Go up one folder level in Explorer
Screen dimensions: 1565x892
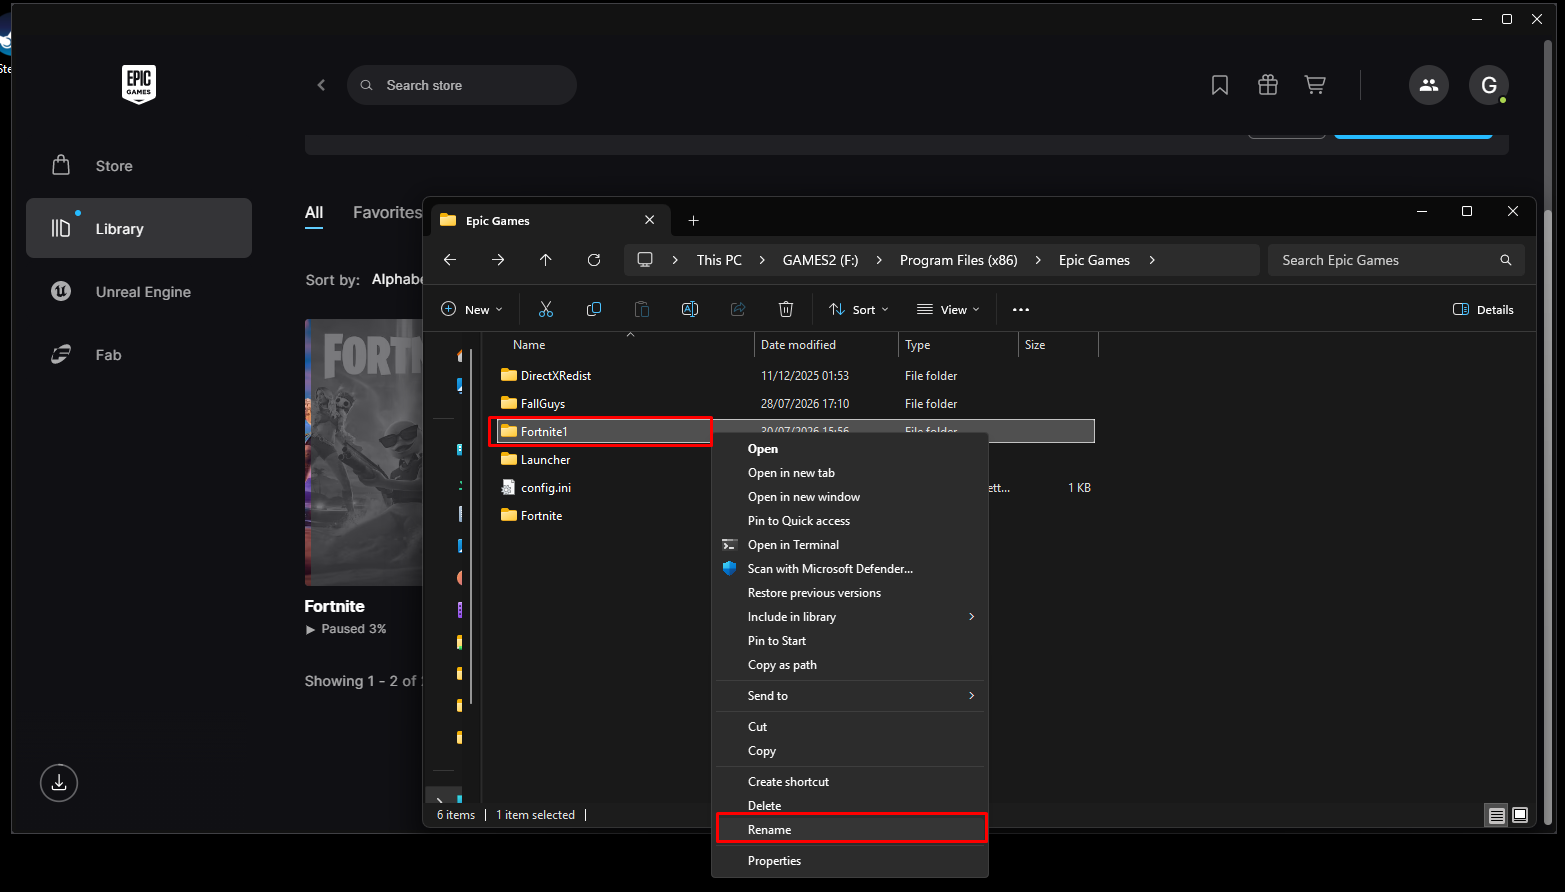click(545, 260)
